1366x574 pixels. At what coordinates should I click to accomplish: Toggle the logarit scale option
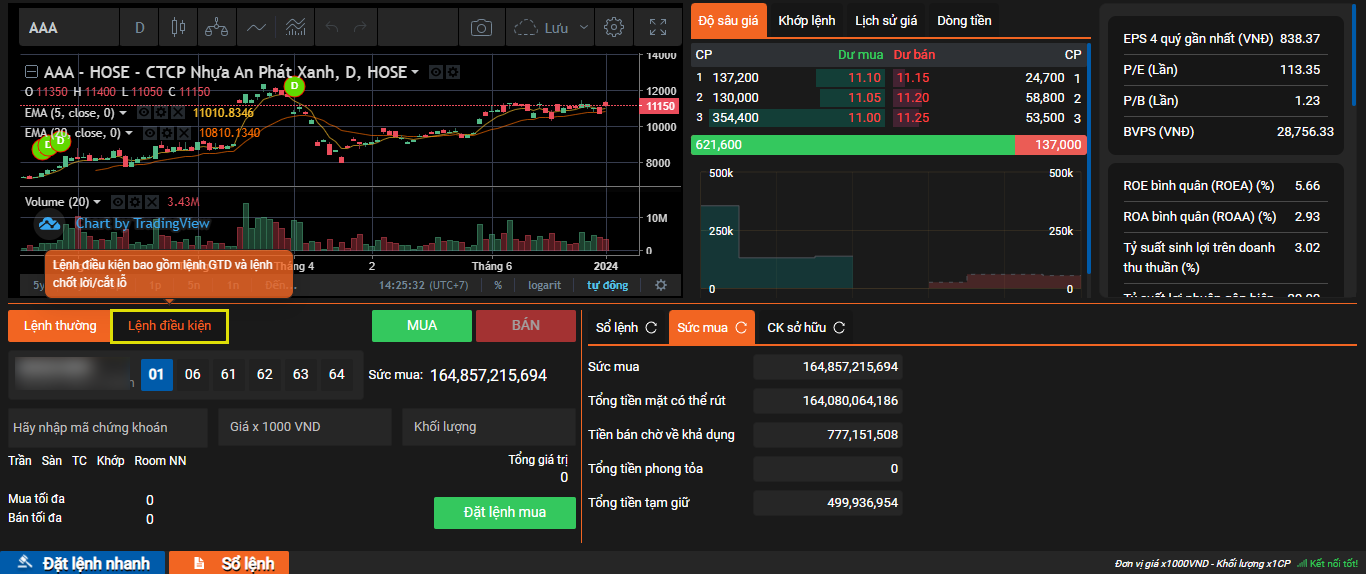coord(545,285)
